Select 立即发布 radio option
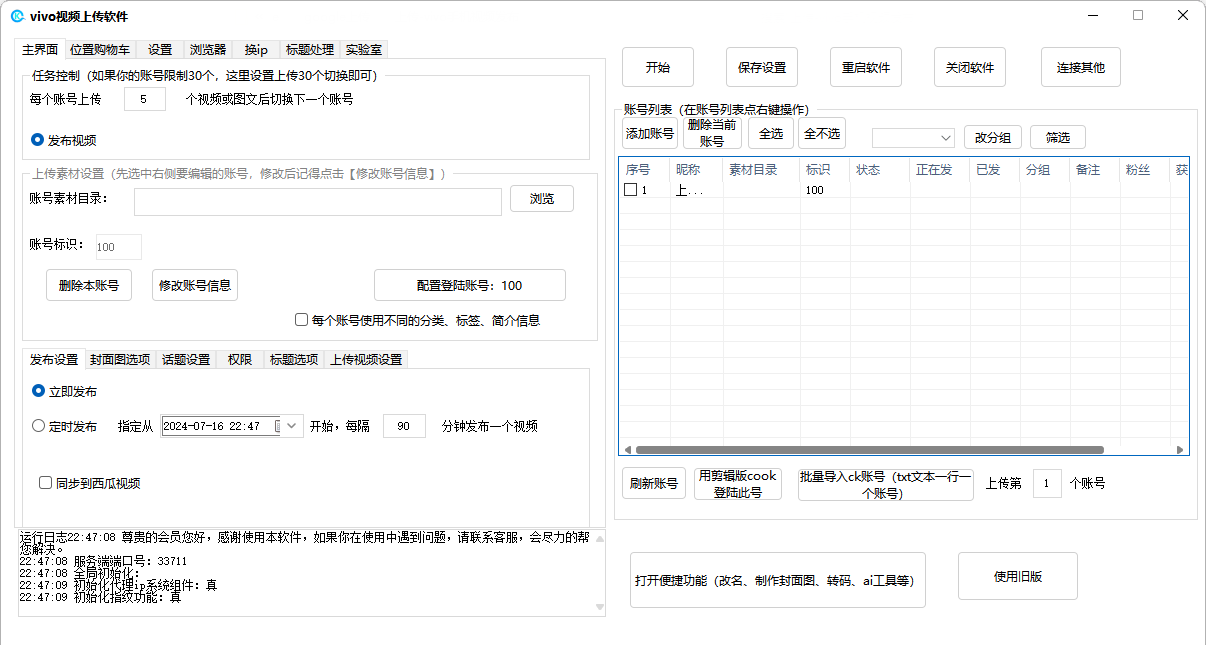The height and width of the screenshot is (645, 1206). [38, 391]
